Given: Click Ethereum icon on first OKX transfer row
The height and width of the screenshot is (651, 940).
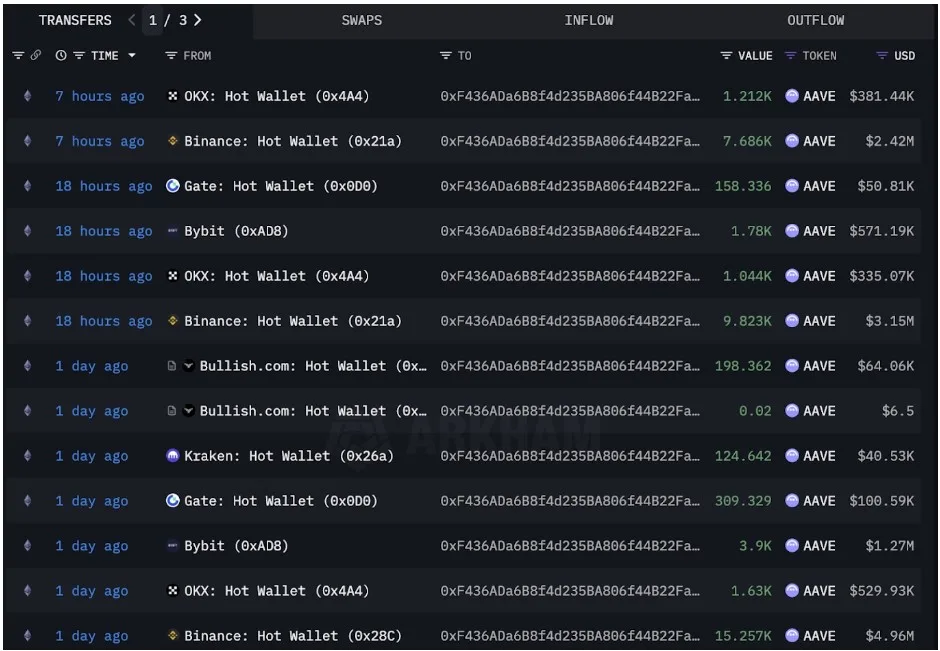Looking at the screenshot, I should click(27, 96).
